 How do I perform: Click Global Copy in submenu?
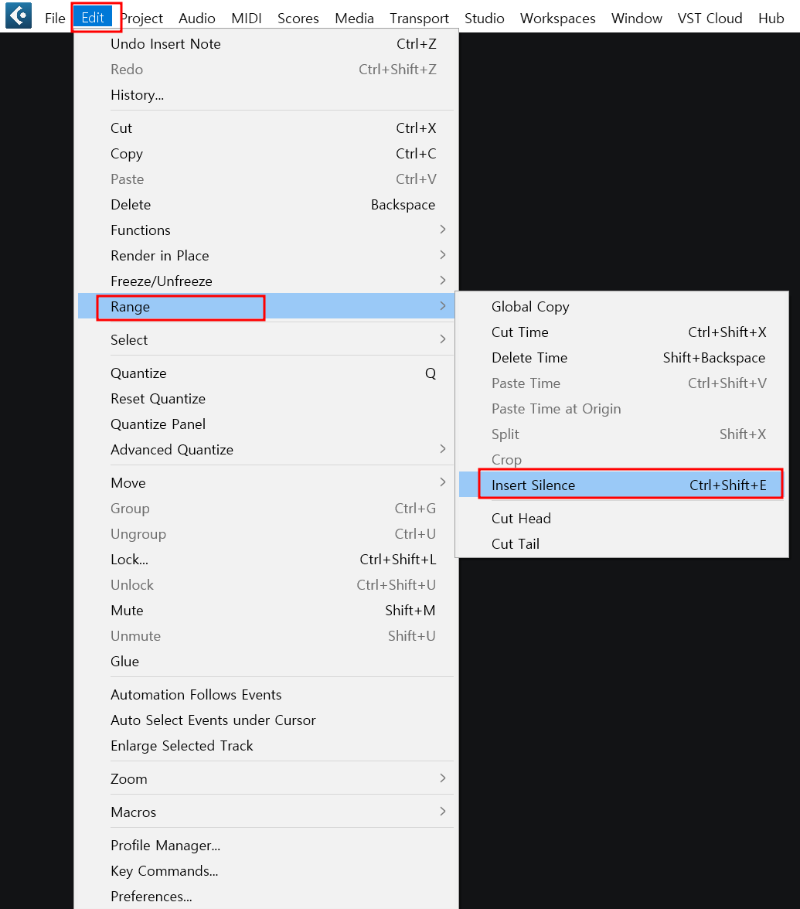(x=621, y=307)
